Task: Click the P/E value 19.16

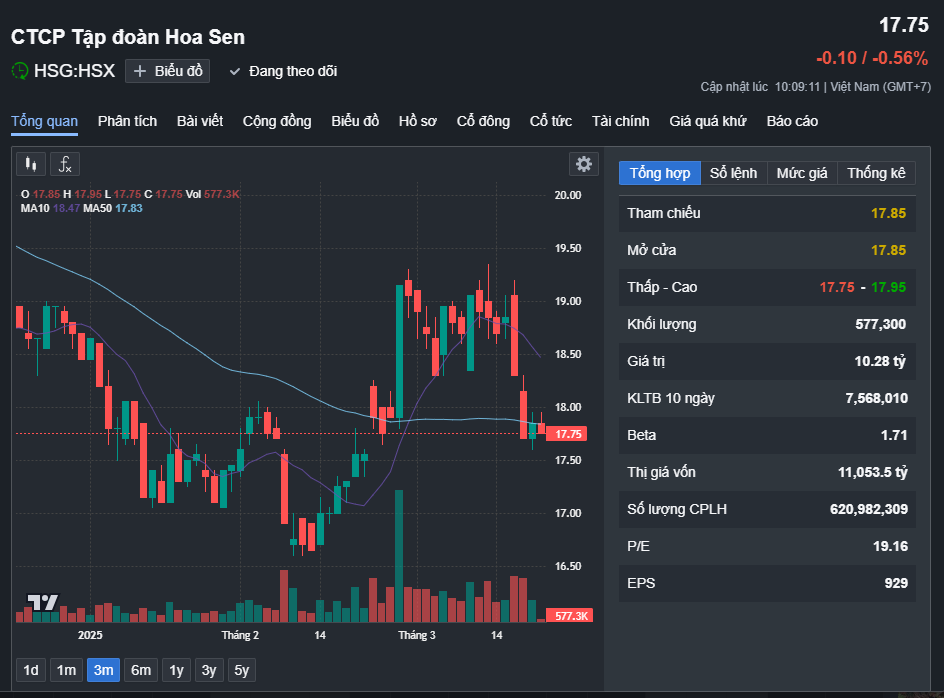Action: (890, 546)
